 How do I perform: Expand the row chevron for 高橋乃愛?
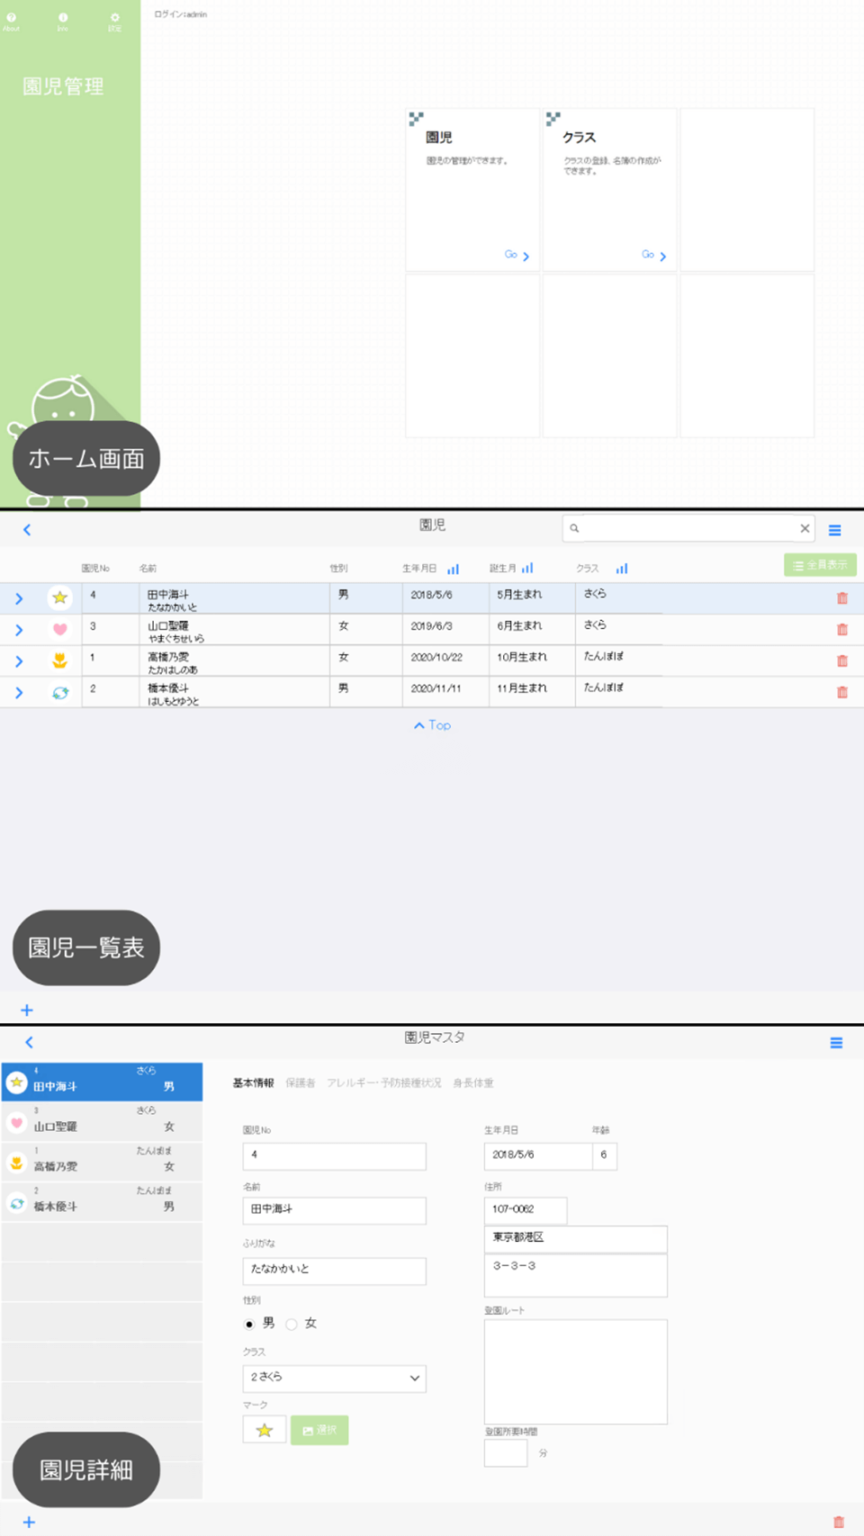click(x=18, y=660)
